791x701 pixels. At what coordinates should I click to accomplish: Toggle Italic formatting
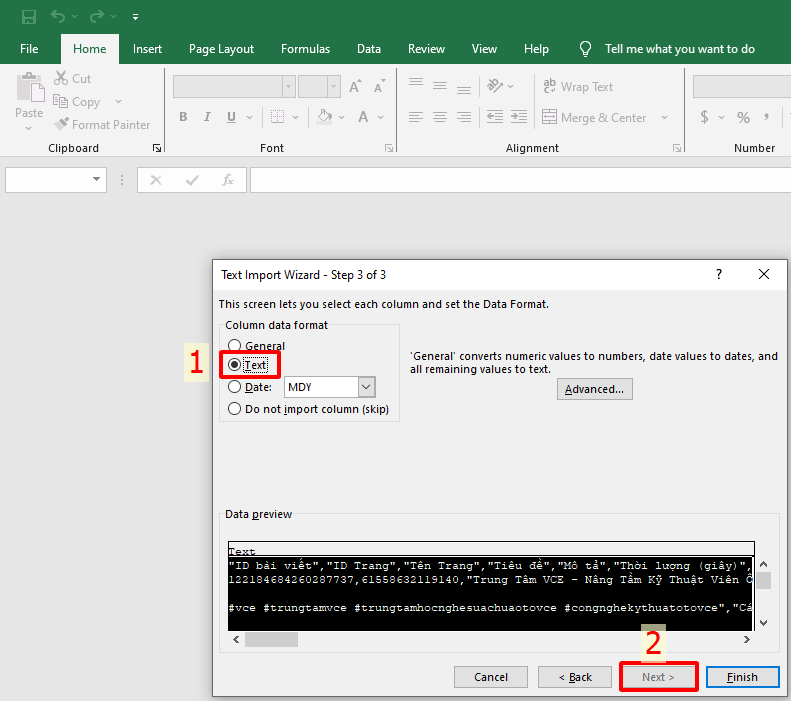(207, 117)
